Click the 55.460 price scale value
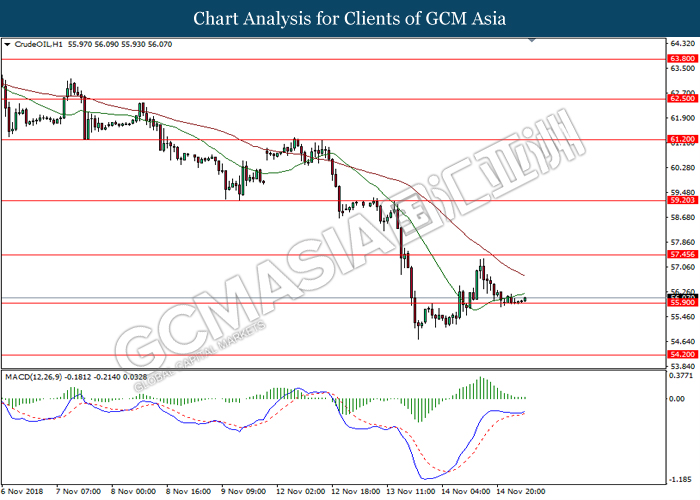The height and width of the screenshot is (500, 700). click(683, 317)
